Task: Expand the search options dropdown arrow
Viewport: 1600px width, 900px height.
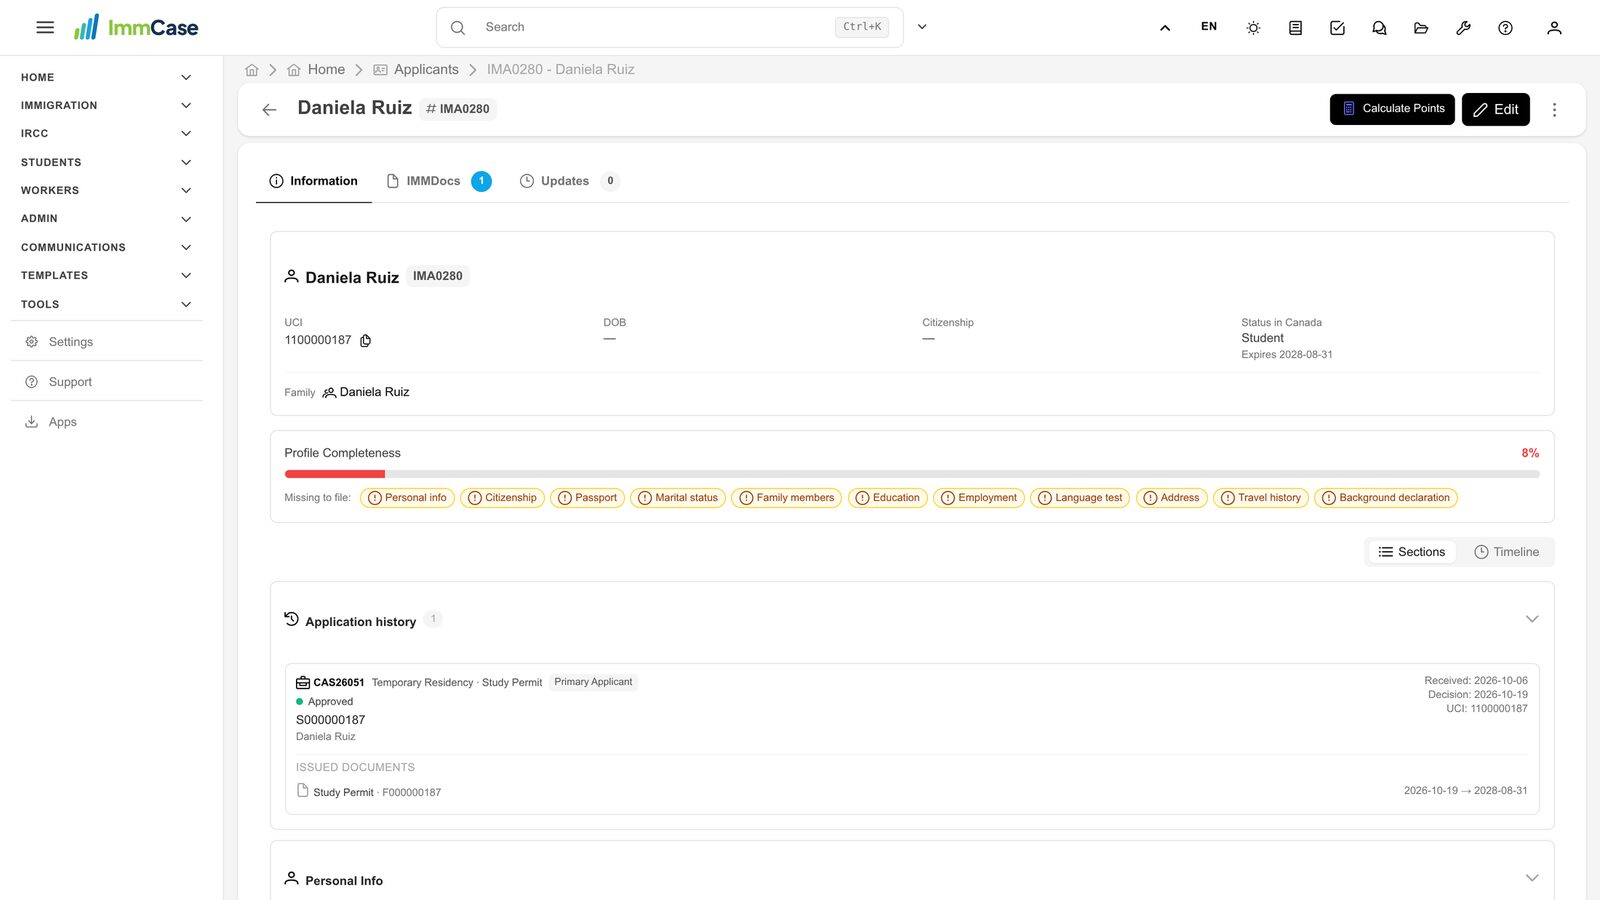Action: pyautogui.click(x=922, y=27)
